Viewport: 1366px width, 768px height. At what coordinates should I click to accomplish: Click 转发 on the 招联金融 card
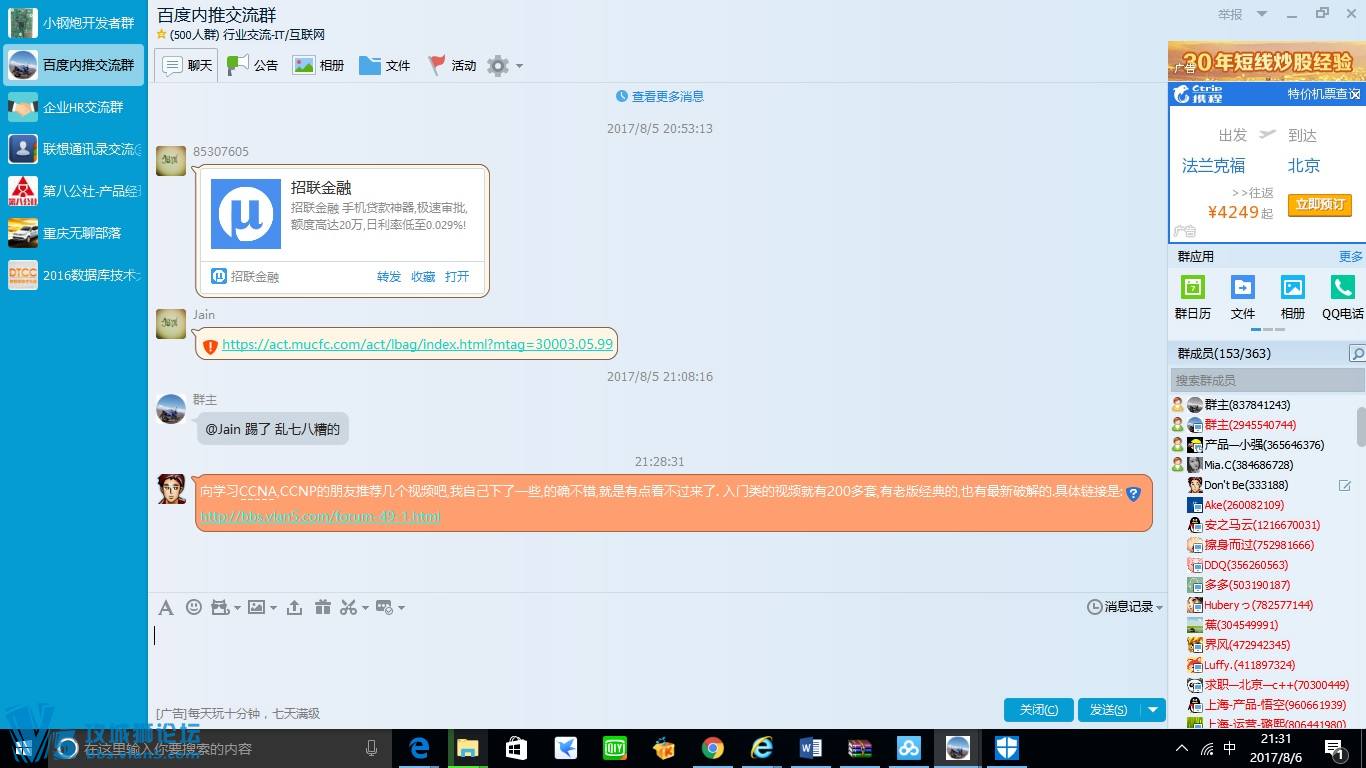tap(389, 277)
